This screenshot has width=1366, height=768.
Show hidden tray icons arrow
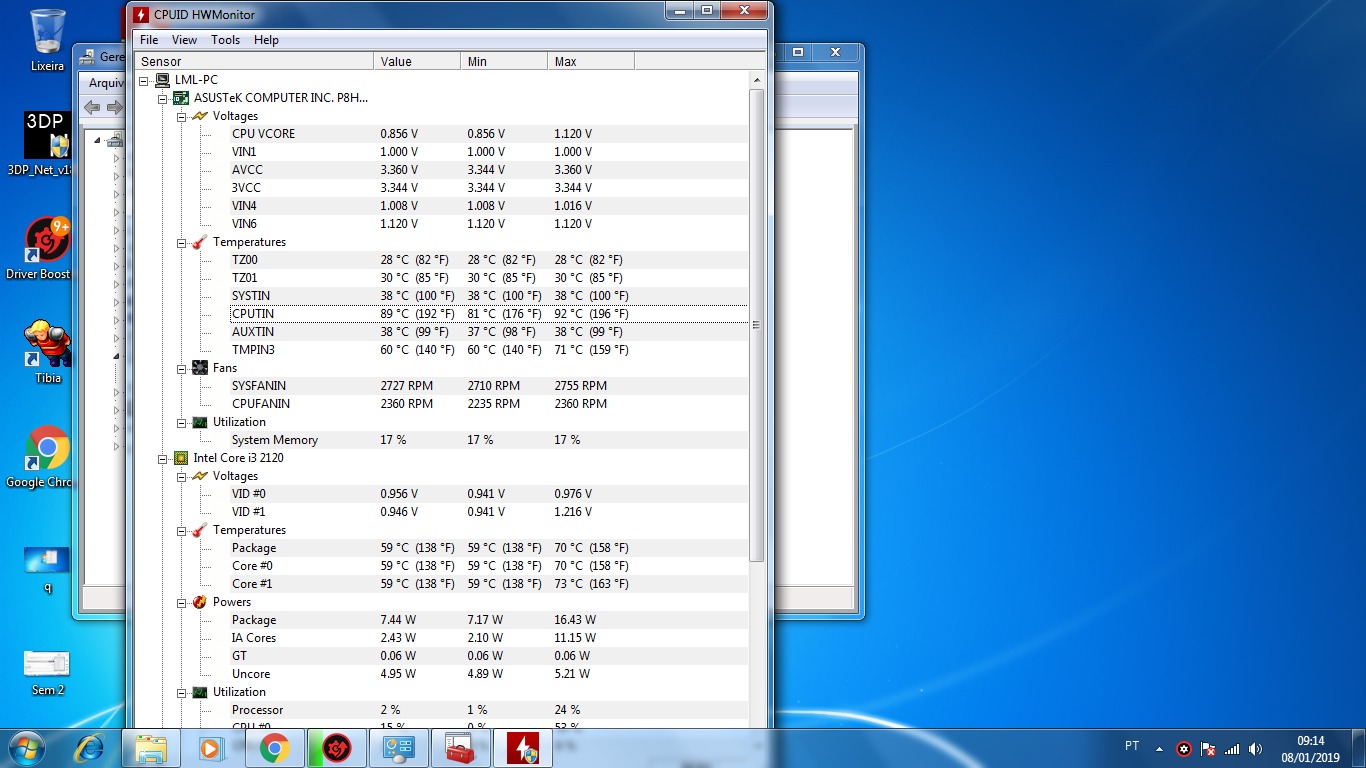pos(1160,748)
